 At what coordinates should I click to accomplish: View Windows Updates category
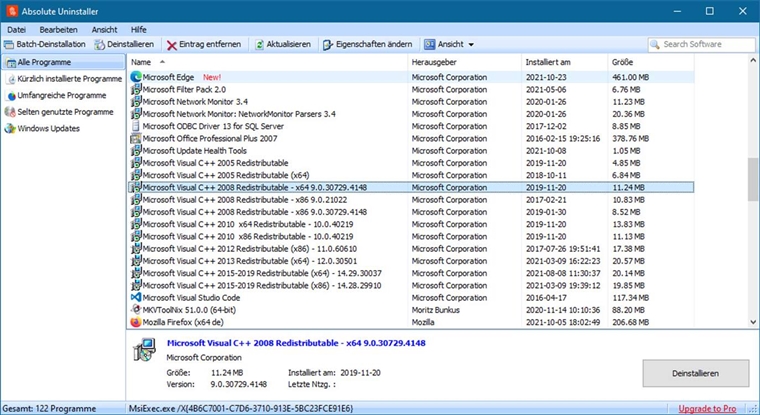click(63, 128)
